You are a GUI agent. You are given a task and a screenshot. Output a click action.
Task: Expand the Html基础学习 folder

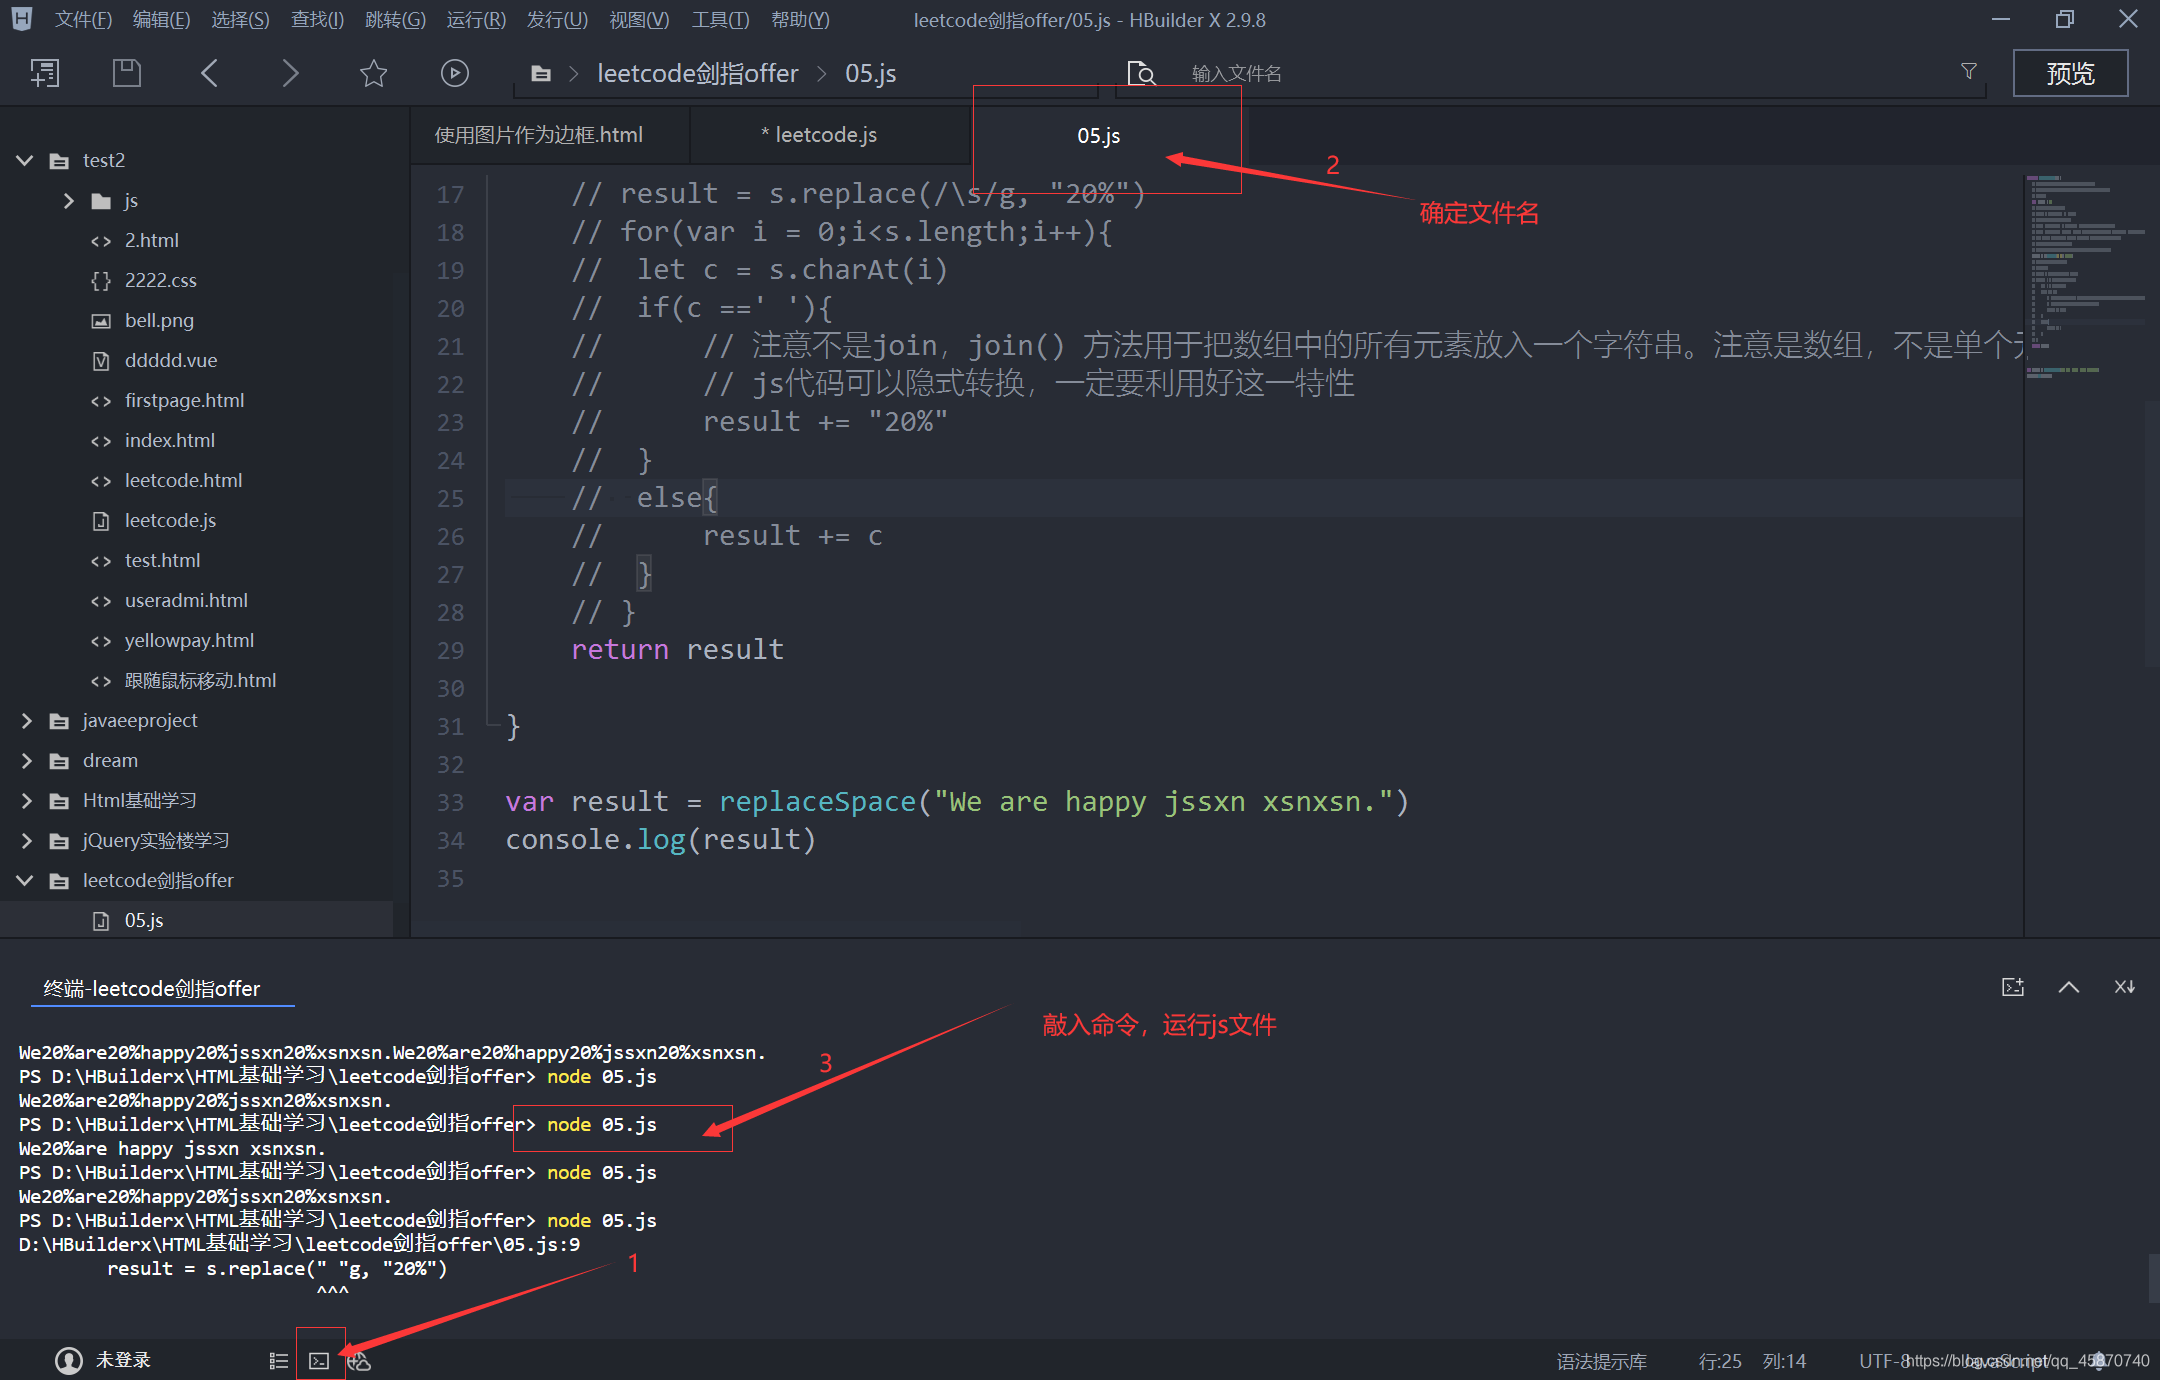tap(27, 801)
